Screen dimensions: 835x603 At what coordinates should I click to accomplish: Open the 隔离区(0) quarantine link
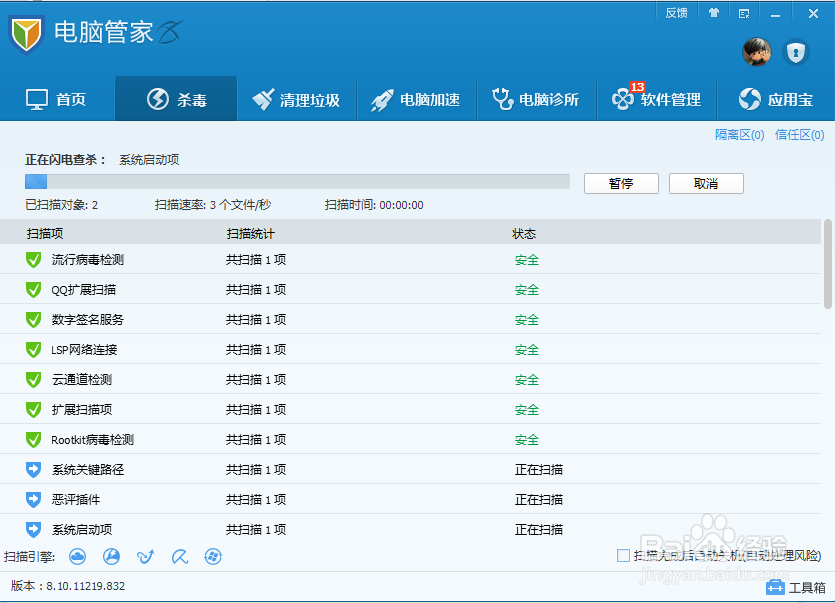(738, 133)
